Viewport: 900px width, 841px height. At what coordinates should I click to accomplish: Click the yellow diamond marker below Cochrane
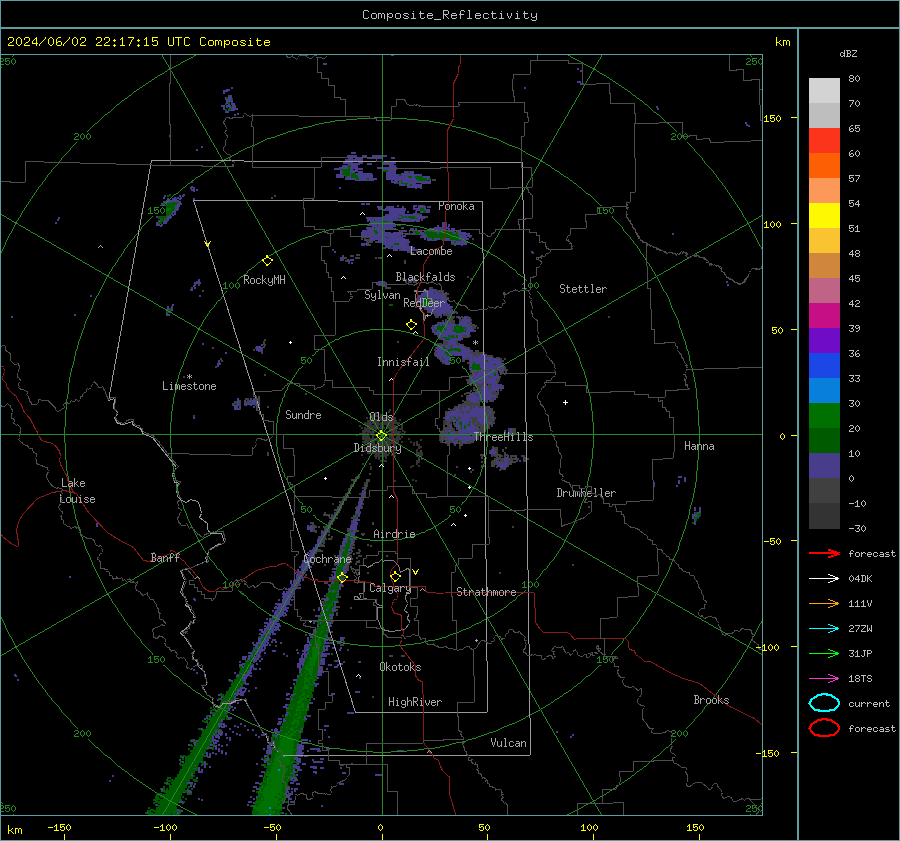click(x=342, y=577)
